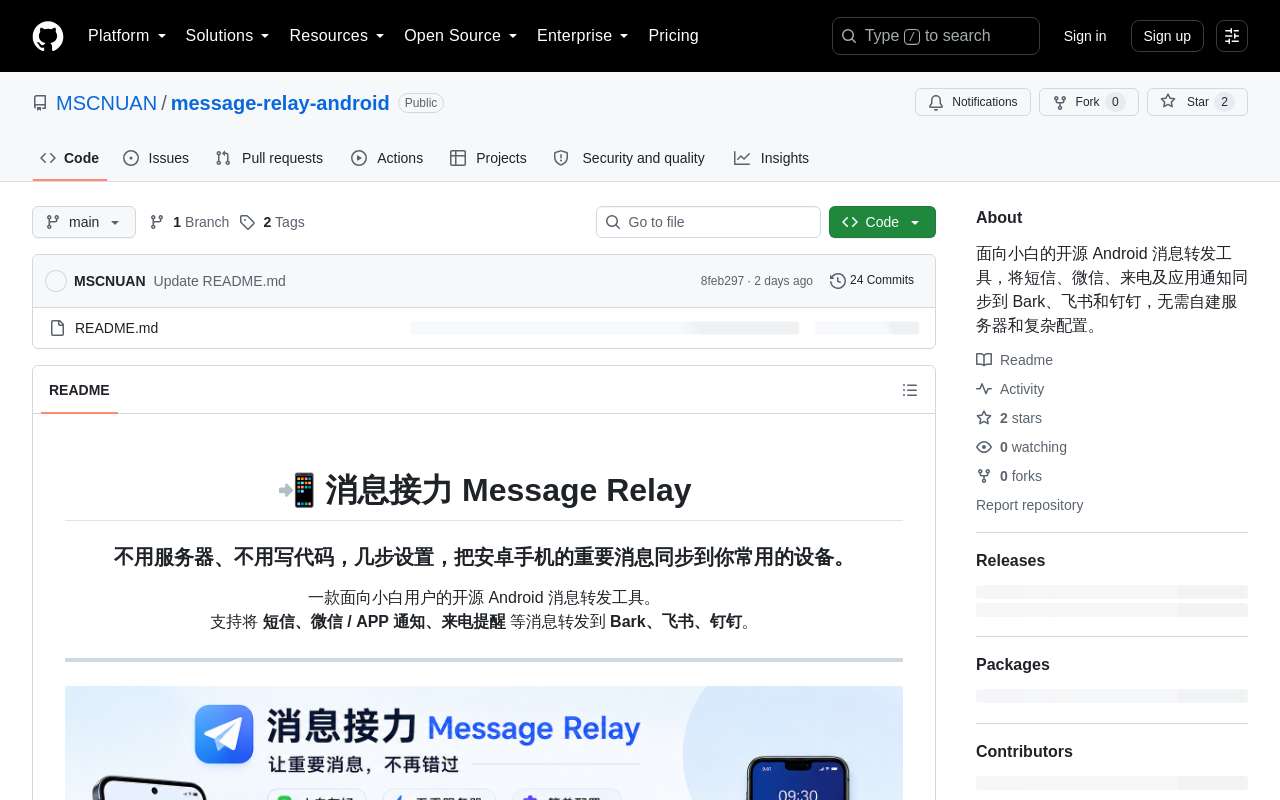Click the Message Relay banner image
The height and width of the screenshot is (800, 1280).
pos(484,742)
